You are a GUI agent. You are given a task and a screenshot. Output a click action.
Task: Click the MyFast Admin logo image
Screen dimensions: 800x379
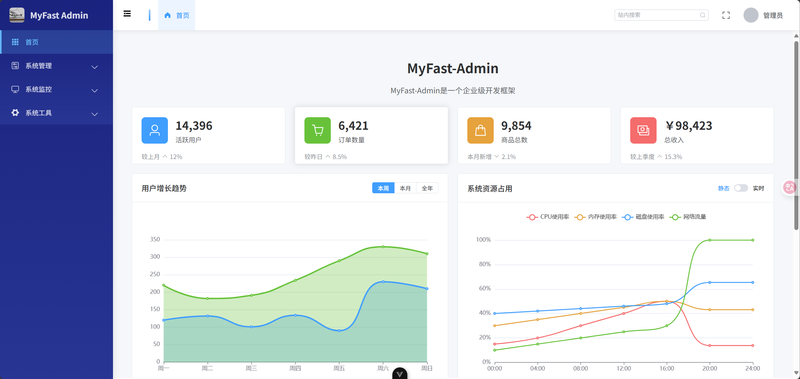coord(17,15)
